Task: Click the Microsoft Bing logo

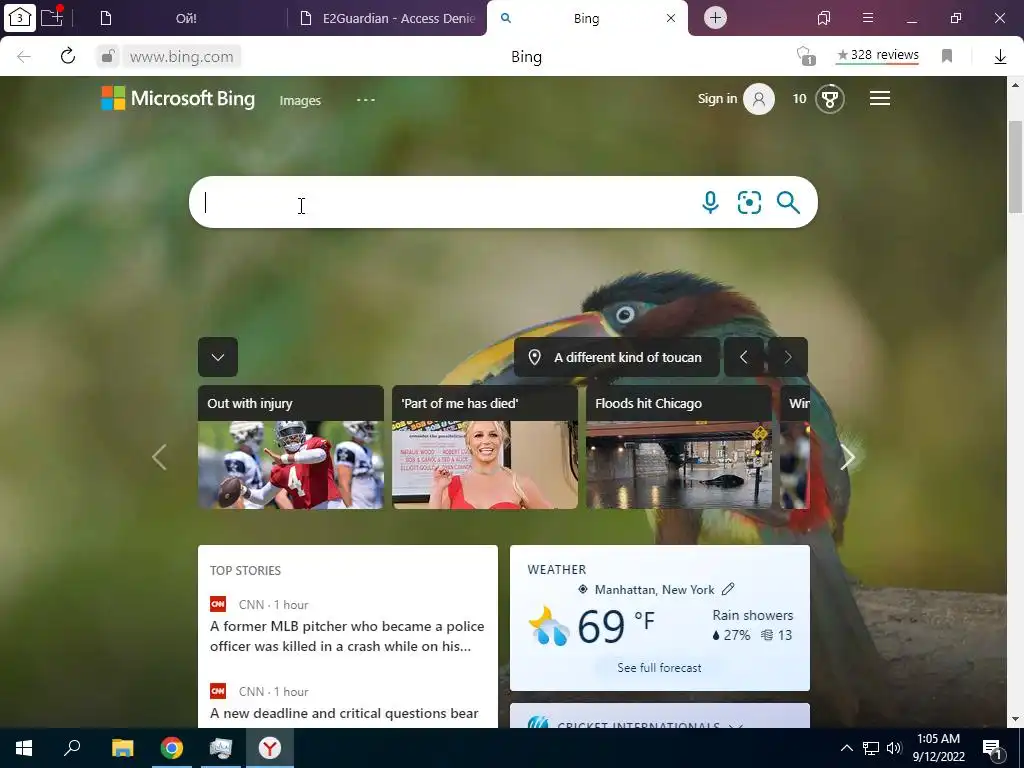Action: click(178, 99)
